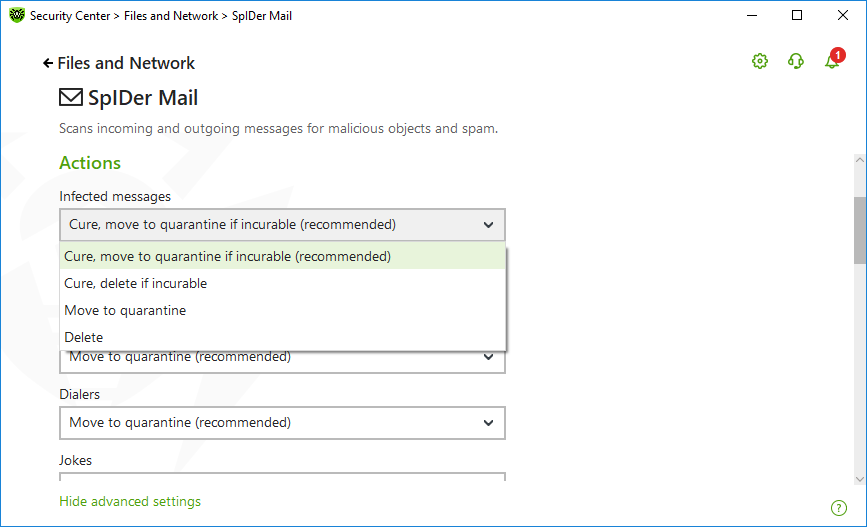Viewport: 867px width, 527px height.
Task: Click 'Hide advanced settings' link
Action: coord(130,502)
